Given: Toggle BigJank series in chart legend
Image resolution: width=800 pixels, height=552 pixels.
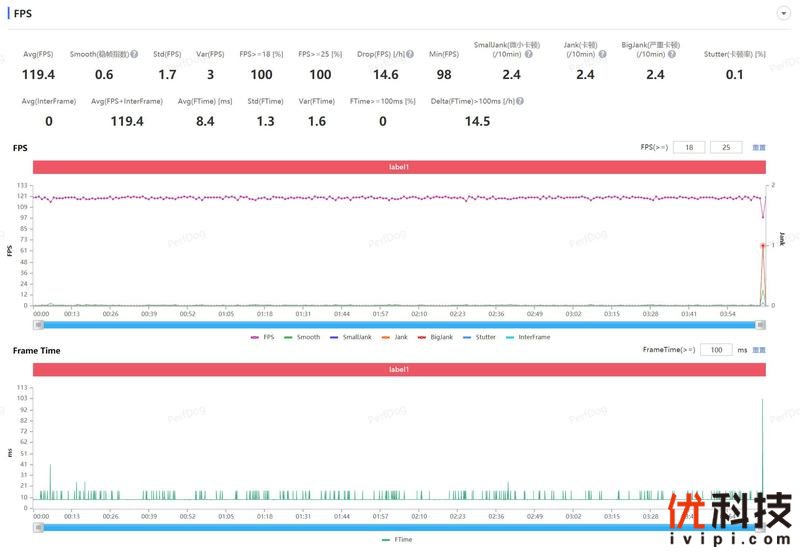Looking at the screenshot, I should tap(435, 337).
